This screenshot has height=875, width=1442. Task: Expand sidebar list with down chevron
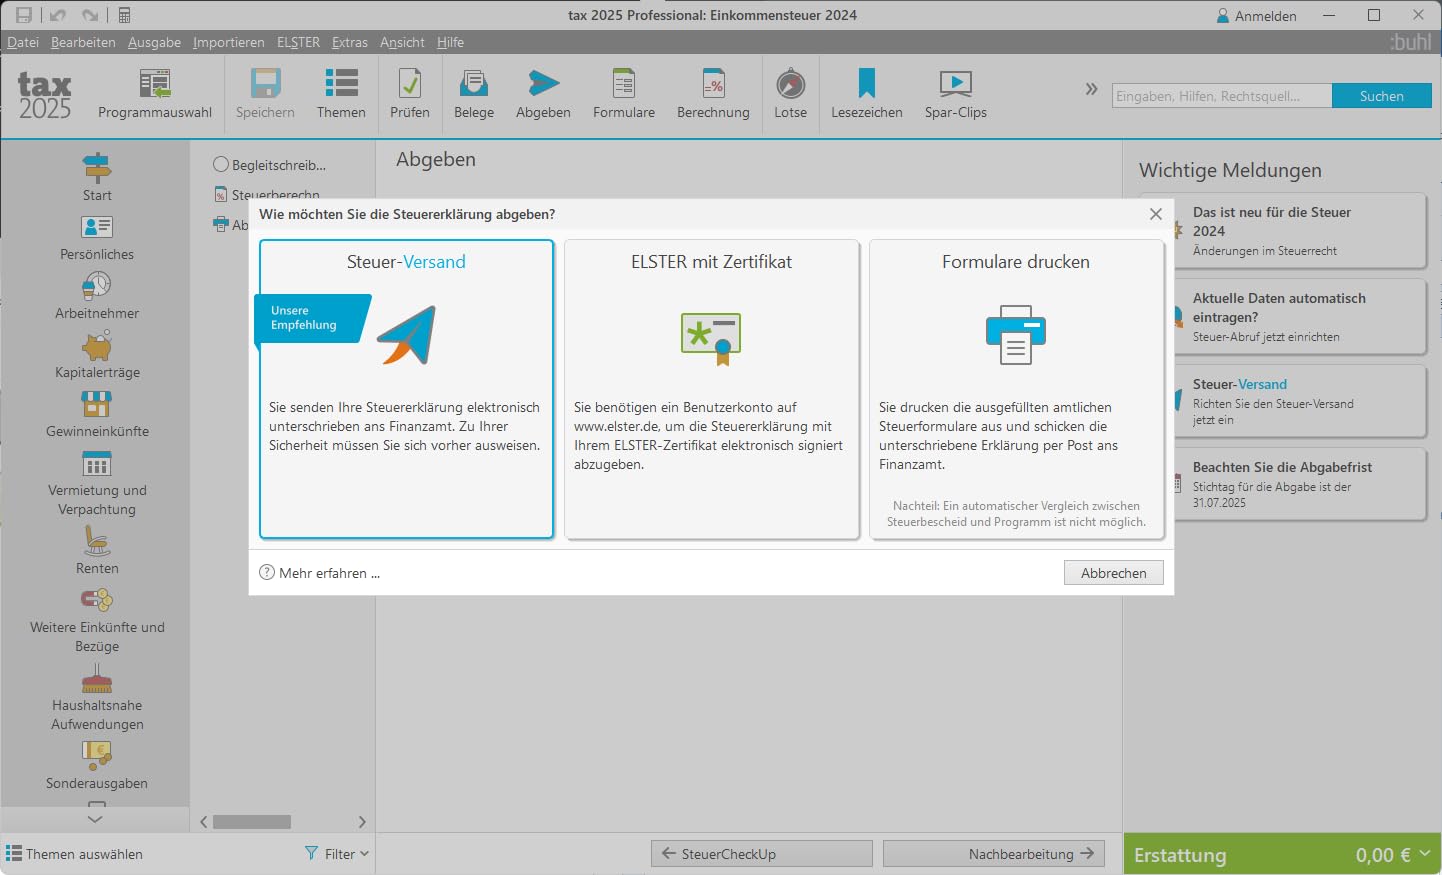[95, 819]
